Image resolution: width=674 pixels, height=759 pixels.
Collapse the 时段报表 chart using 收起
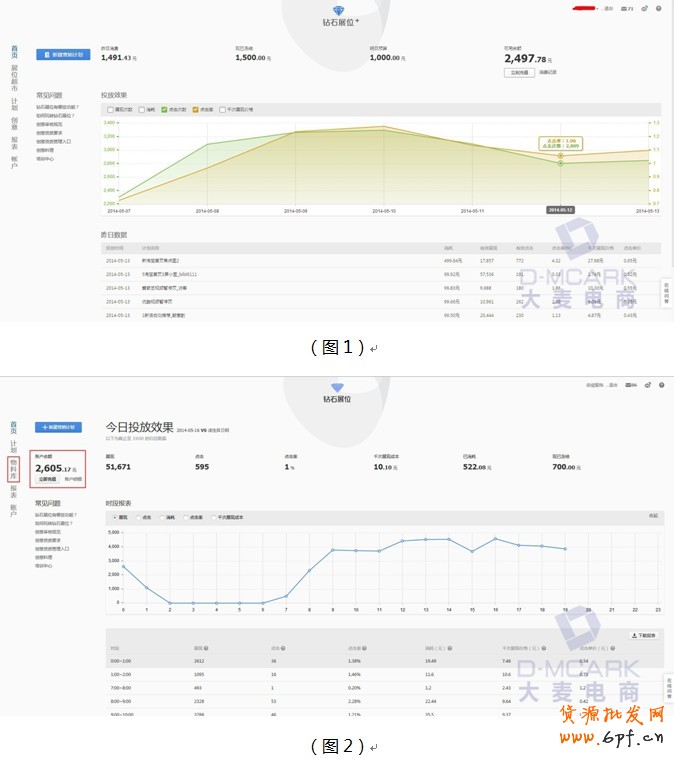(x=653, y=515)
